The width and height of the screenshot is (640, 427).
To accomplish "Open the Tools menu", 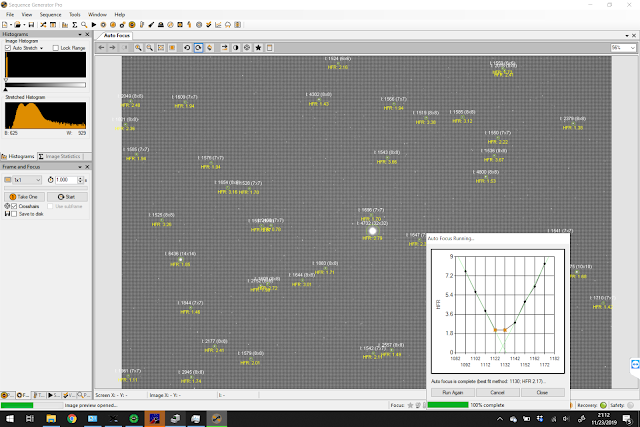I will pos(75,14).
